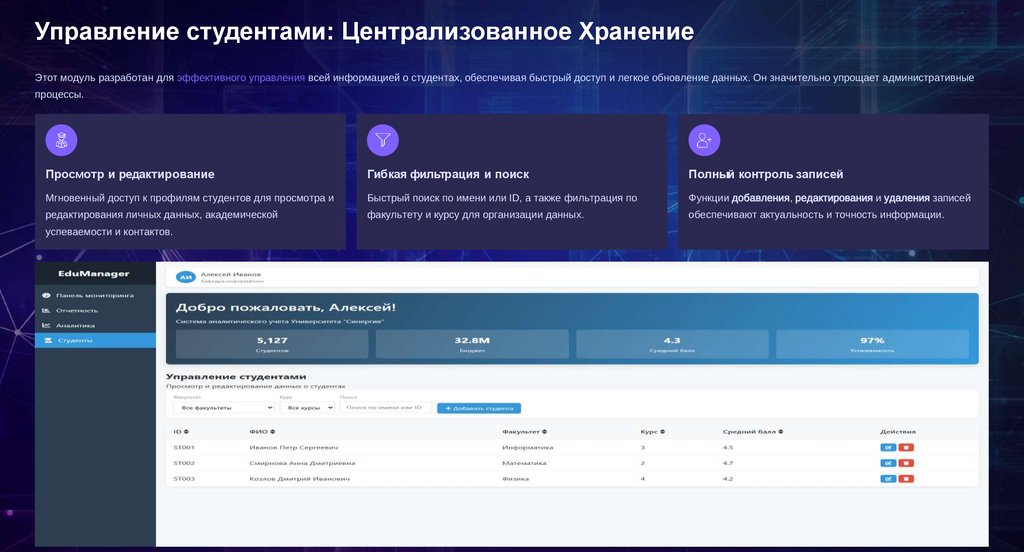Click the Отчетность chart icon in sidebar

pyautogui.click(x=46, y=310)
